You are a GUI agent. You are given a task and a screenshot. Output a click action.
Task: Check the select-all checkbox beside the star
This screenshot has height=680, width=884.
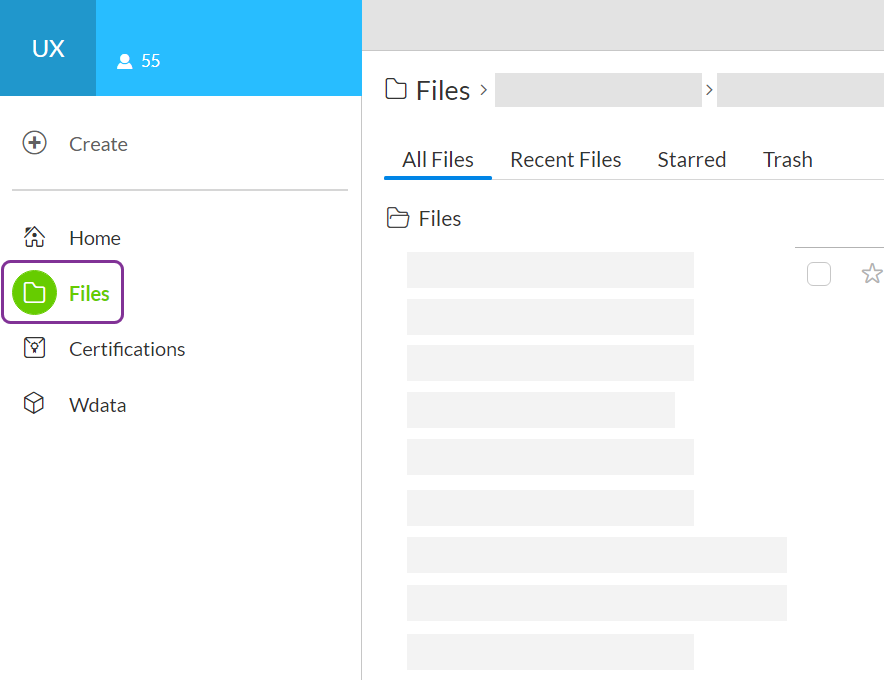[818, 273]
